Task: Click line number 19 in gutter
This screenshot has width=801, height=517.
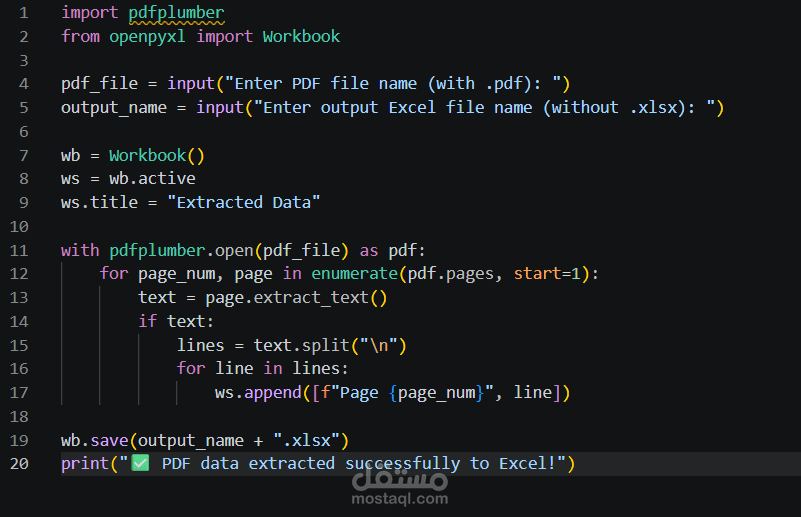Action: (x=19, y=440)
